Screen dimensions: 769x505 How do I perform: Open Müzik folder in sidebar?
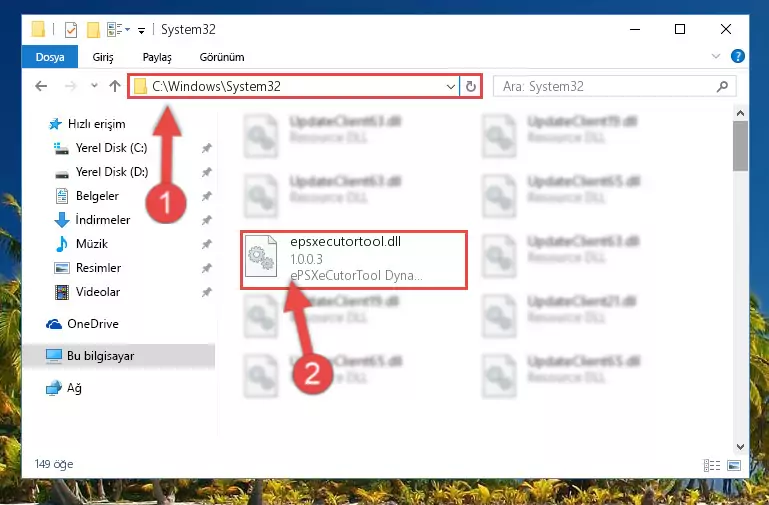(92, 244)
